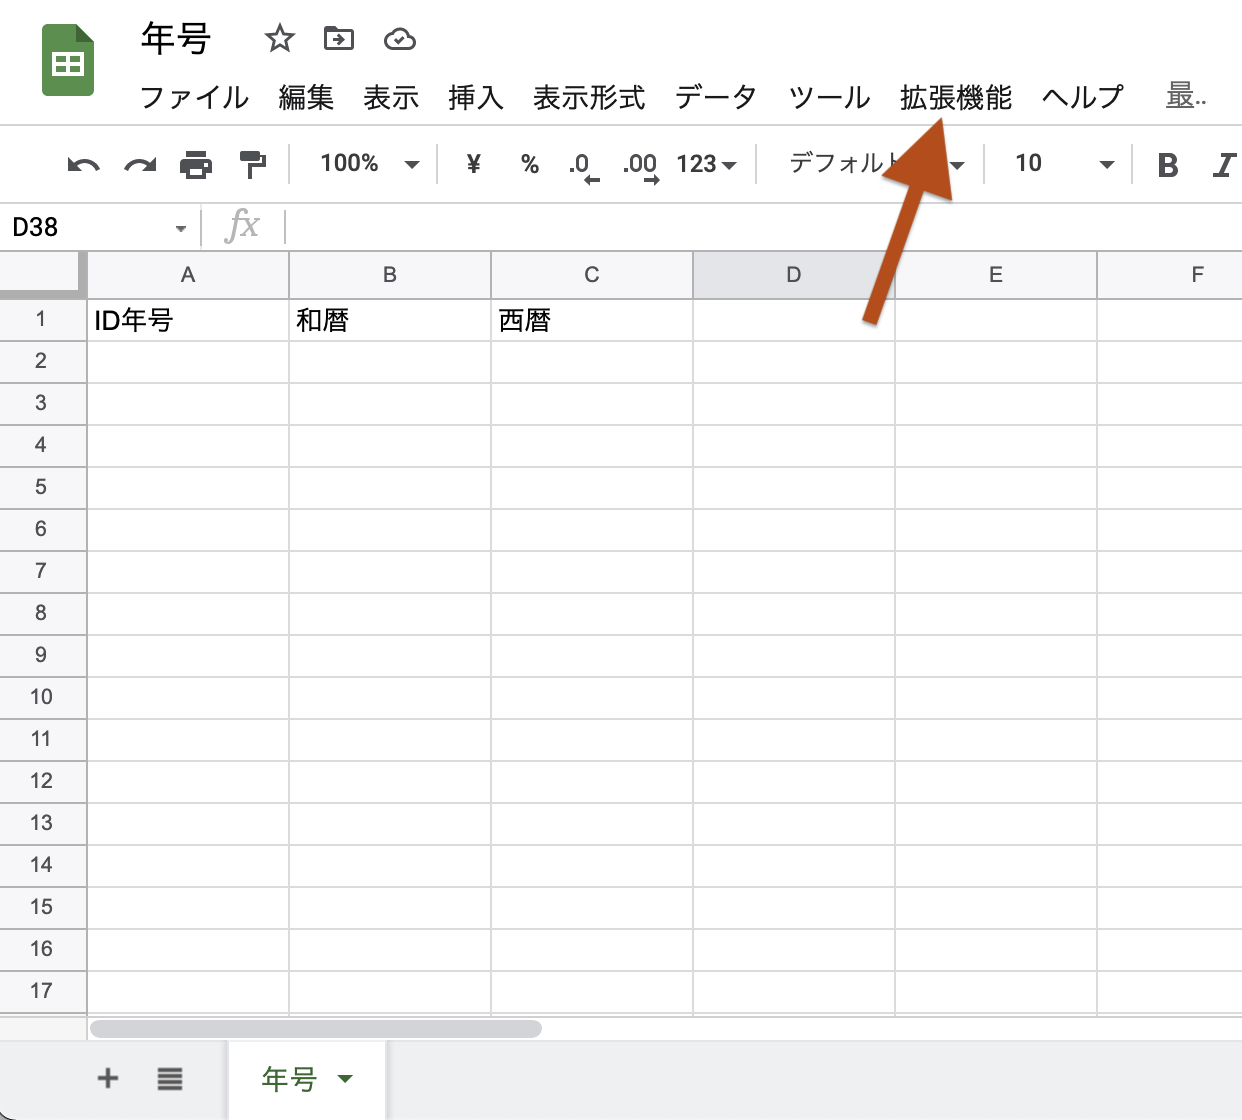Image resolution: width=1242 pixels, height=1120 pixels.
Task: Click the horizontal scrollbar
Action: (316, 1028)
